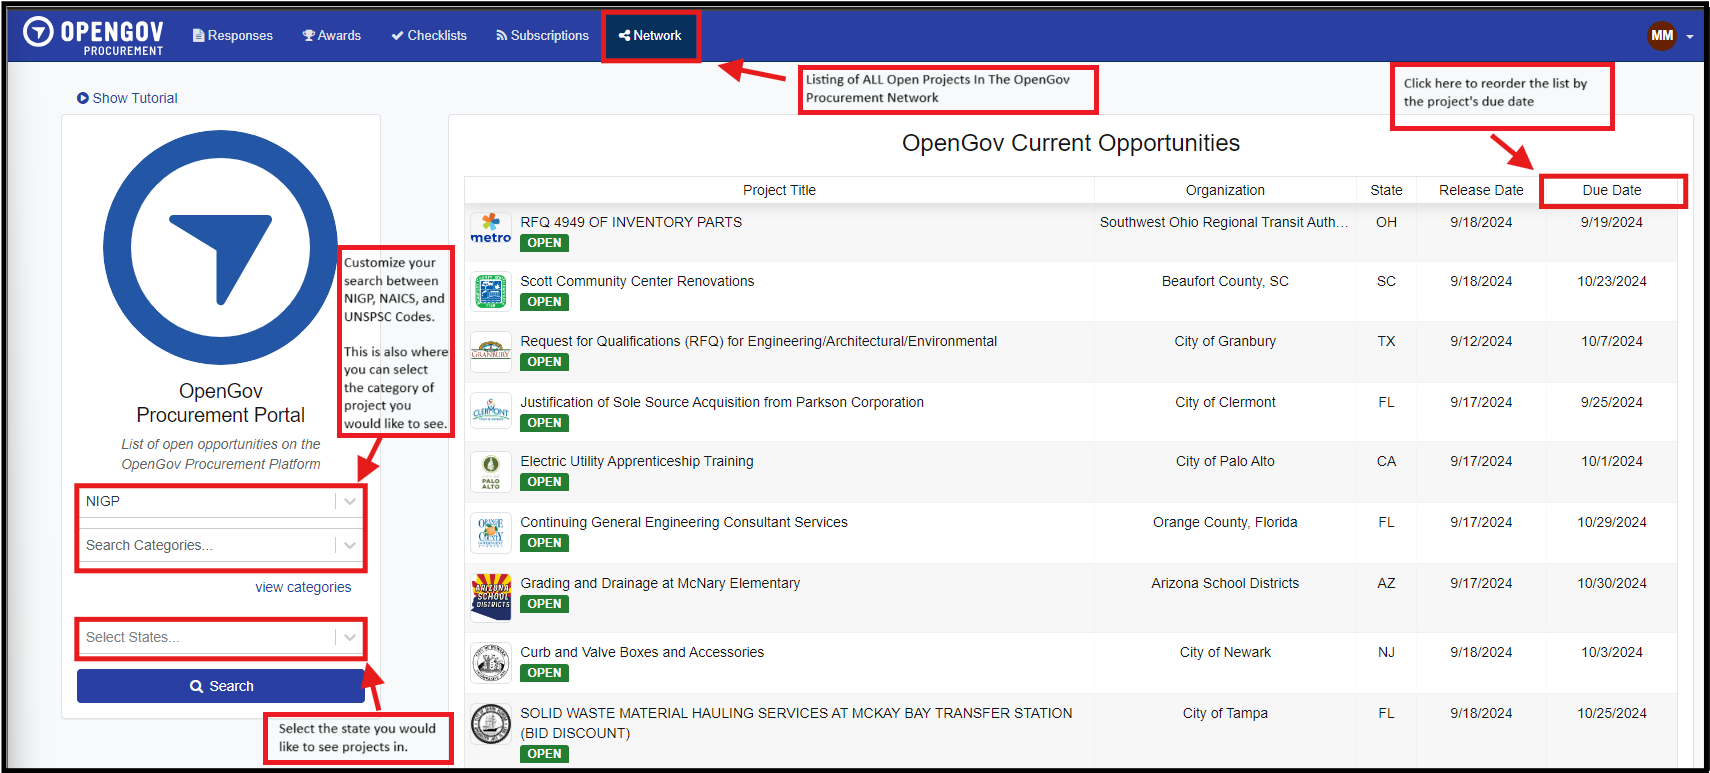The height and width of the screenshot is (773, 1710).
Task: Open Scott Community Center Renovations project
Action: [637, 282]
